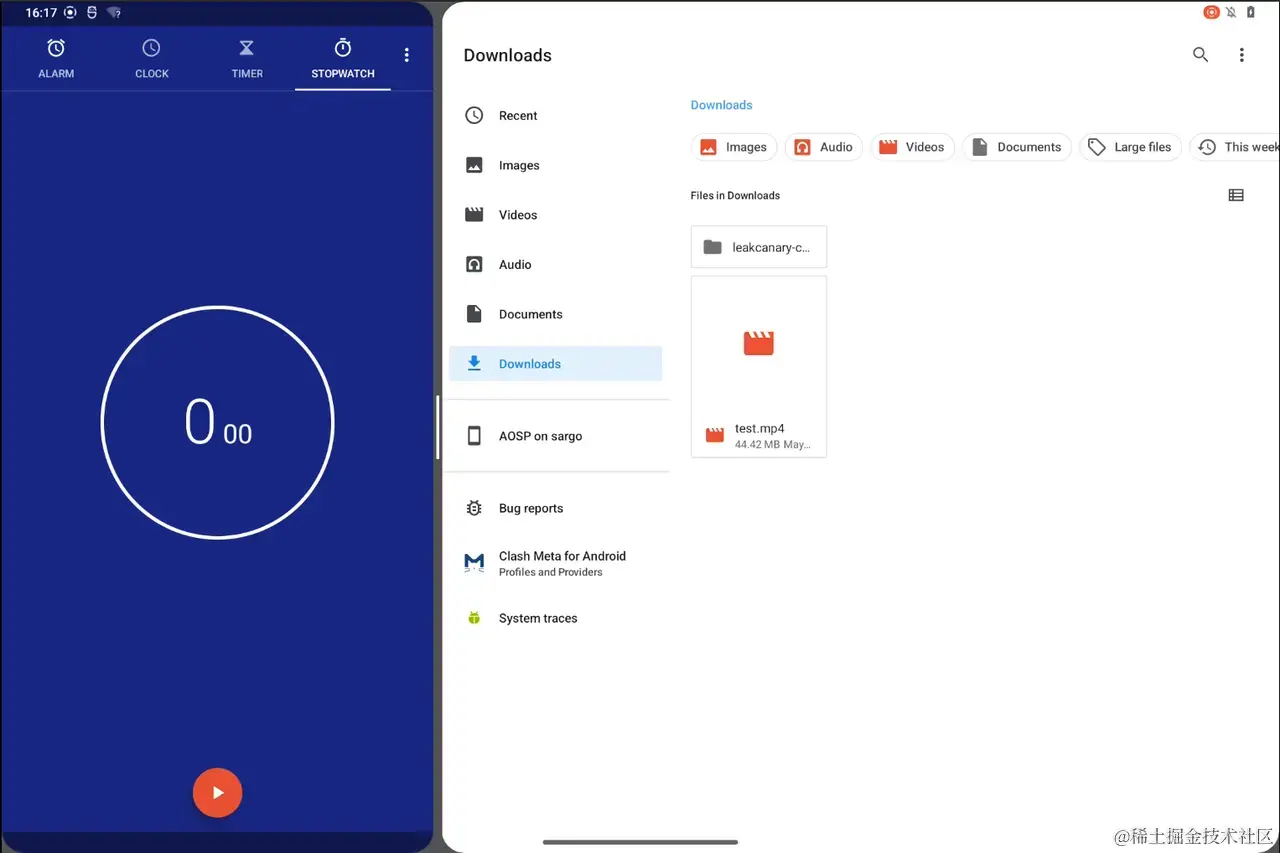Tap the navigation gesture bar
Viewport: 1280px width, 853px height.
pyautogui.click(x=640, y=842)
